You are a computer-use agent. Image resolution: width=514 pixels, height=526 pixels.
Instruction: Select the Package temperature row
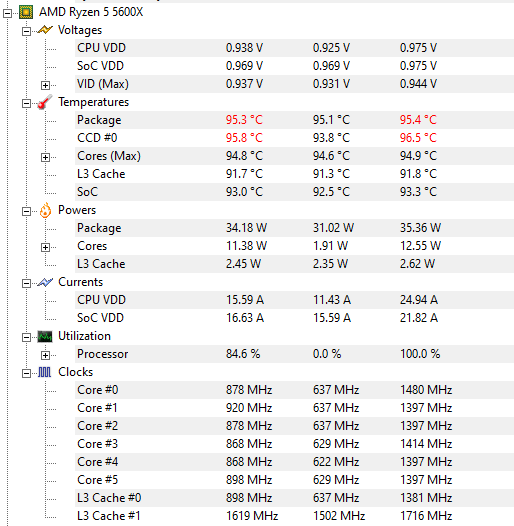[x=295, y=120]
